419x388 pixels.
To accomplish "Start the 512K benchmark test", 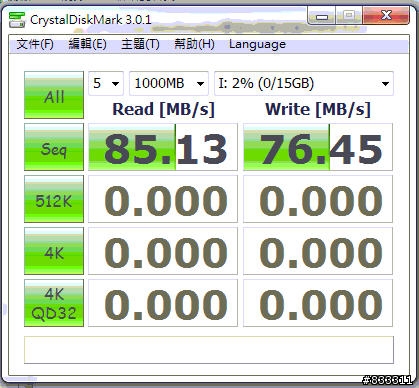I will tap(54, 199).
